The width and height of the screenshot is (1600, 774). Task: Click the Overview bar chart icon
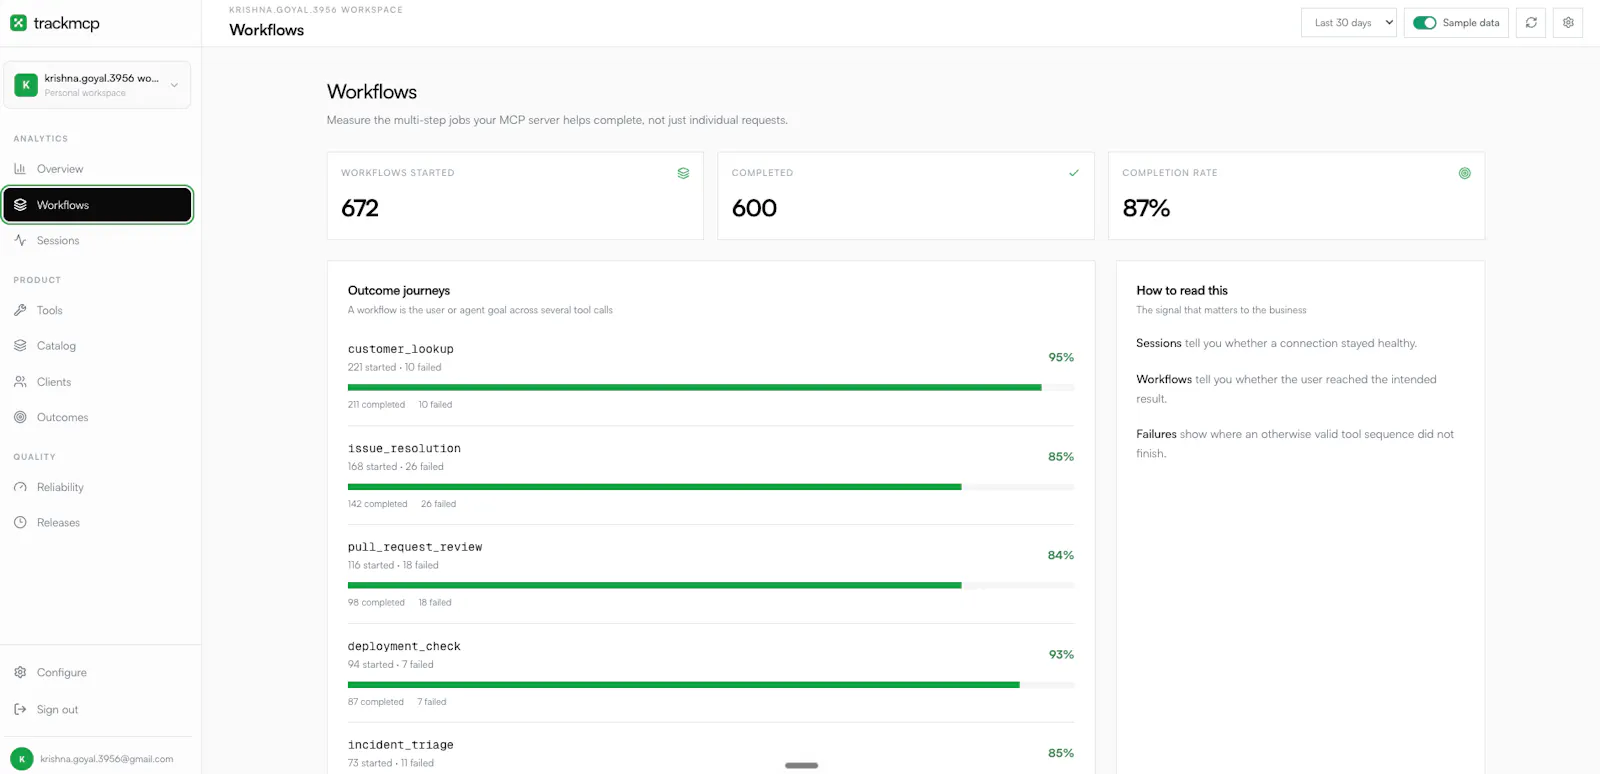click(20, 169)
